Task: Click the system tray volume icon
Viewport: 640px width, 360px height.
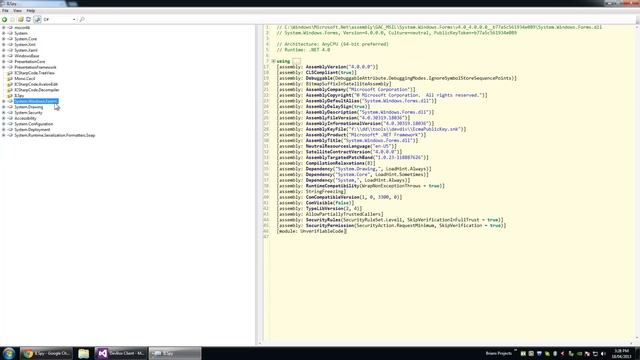Action: point(603,353)
